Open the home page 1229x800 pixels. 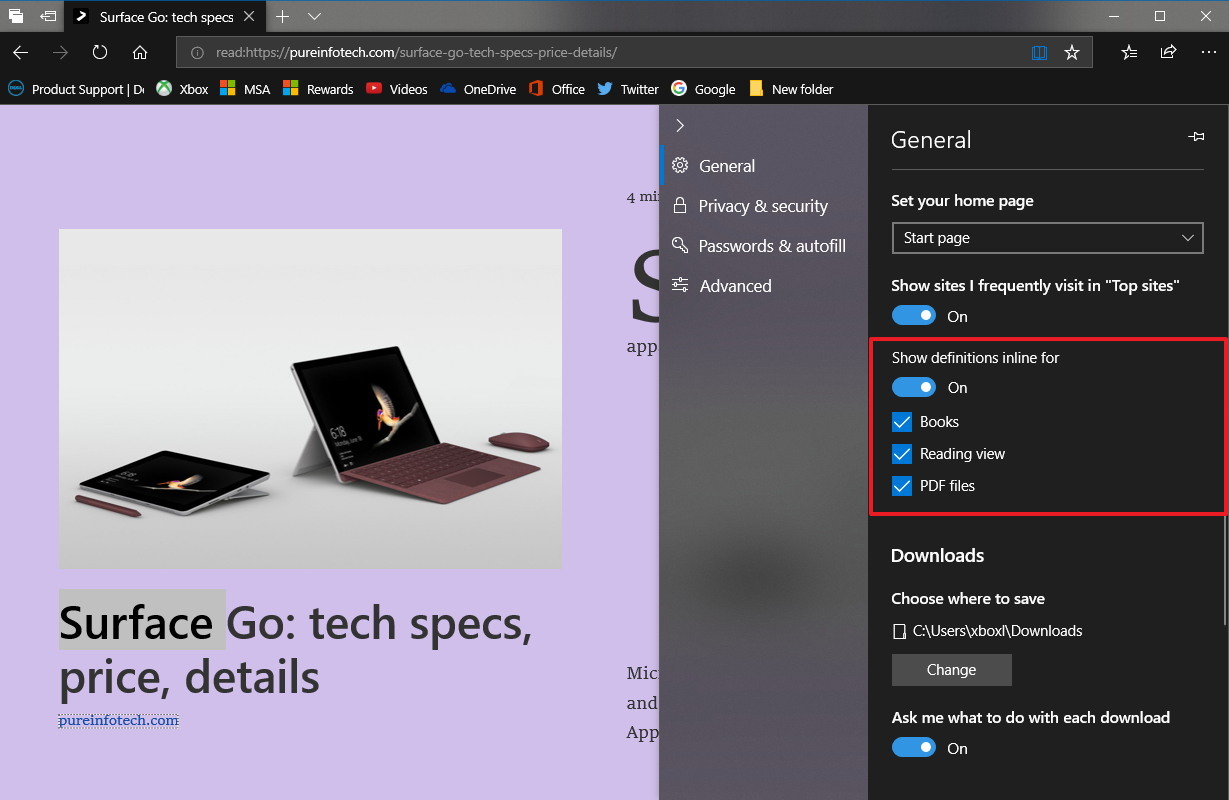tap(140, 53)
